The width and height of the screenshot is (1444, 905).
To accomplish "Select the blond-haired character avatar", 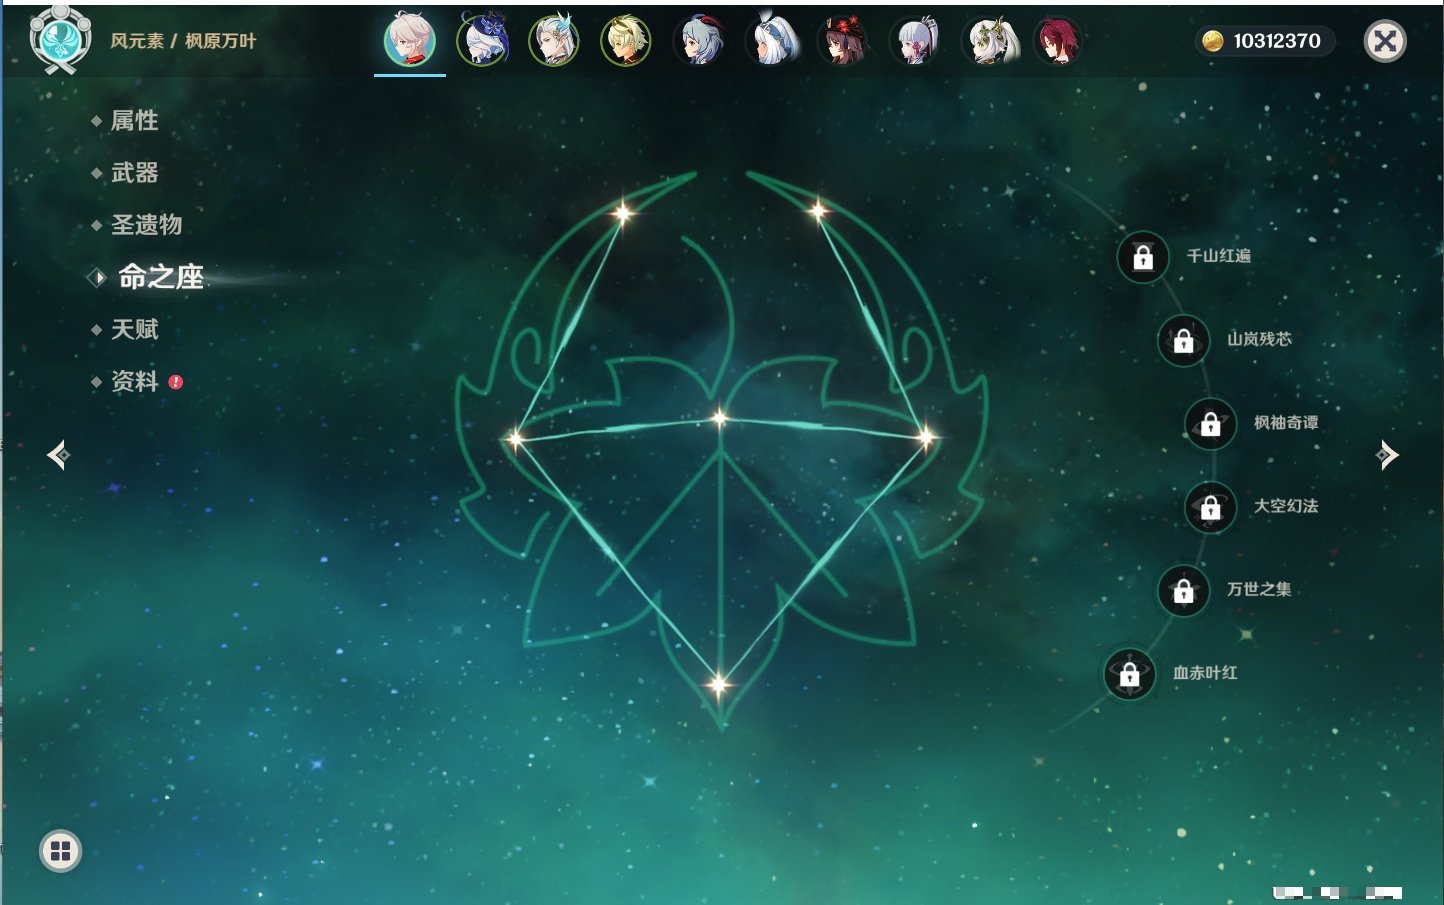I will tap(626, 40).
